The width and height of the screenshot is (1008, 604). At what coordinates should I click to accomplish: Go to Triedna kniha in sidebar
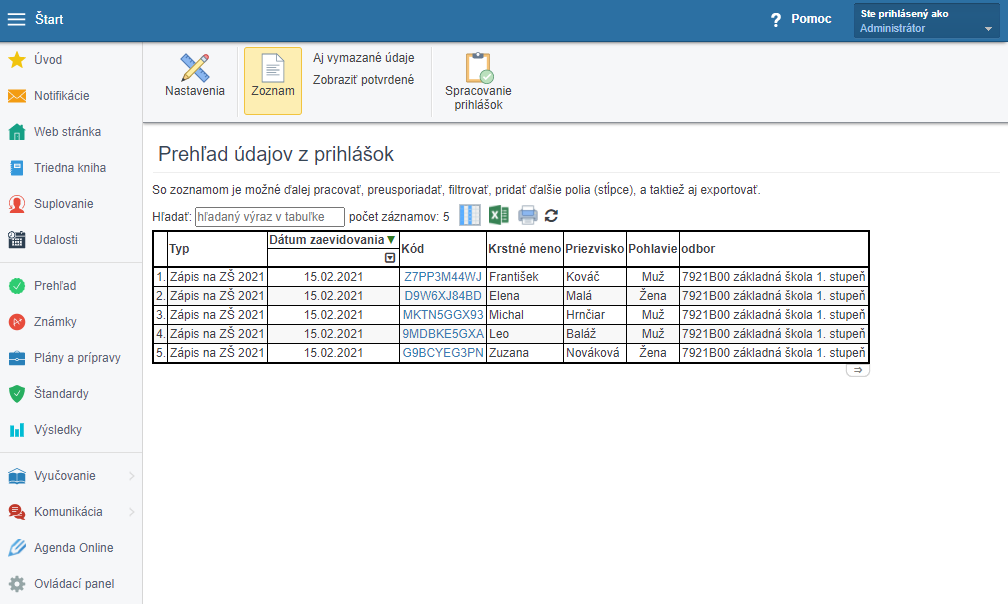point(69,168)
